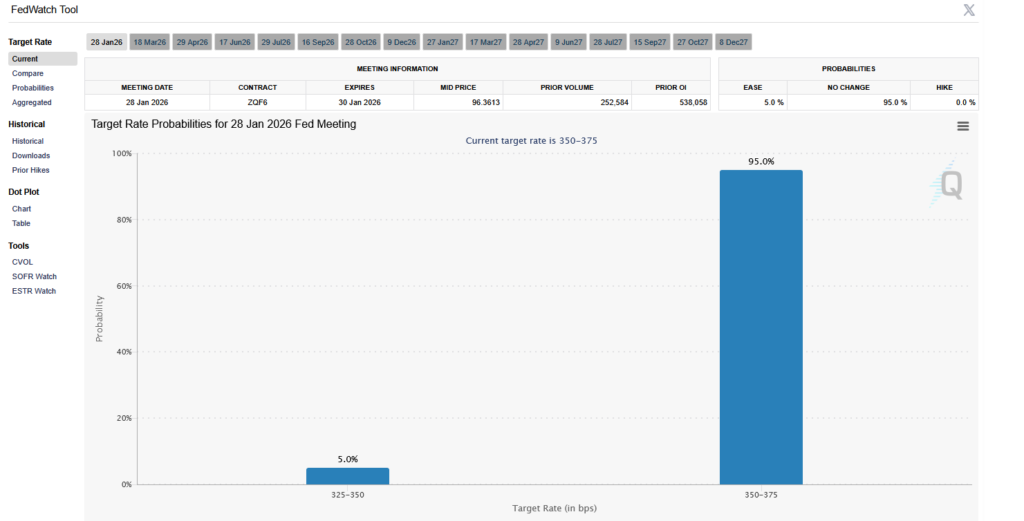Select Probabilities under Target Rate
The image size is (1024, 521).
pyautogui.click(x=33, y=88)
